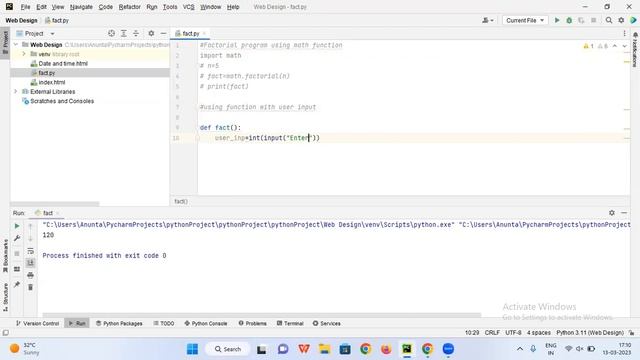The image size is (640, 360).
Task: Rerun fact with the Run panel play icon
Action: tap(17, 226)
